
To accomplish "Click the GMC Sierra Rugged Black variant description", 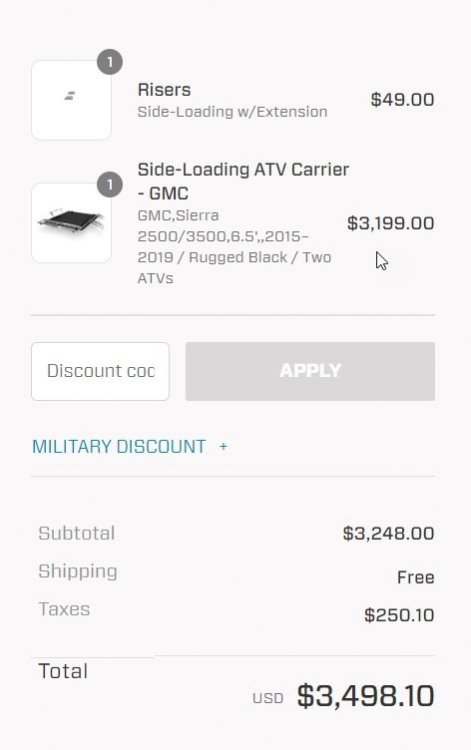I will pyautogui.click(x=234, y=247).
